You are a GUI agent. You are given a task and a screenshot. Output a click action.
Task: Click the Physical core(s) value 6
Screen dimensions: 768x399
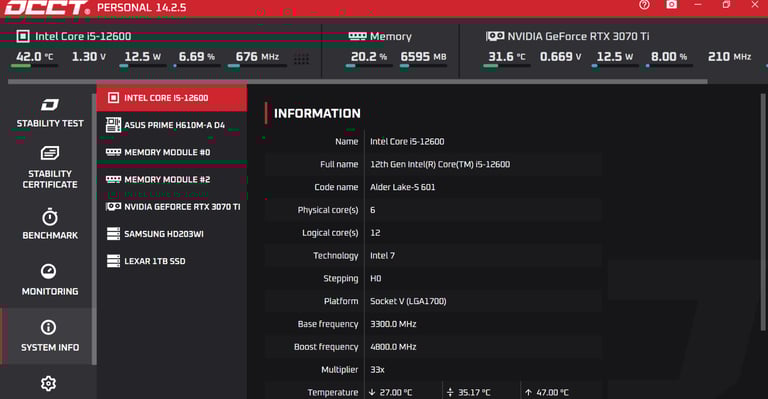click(373, 210)
